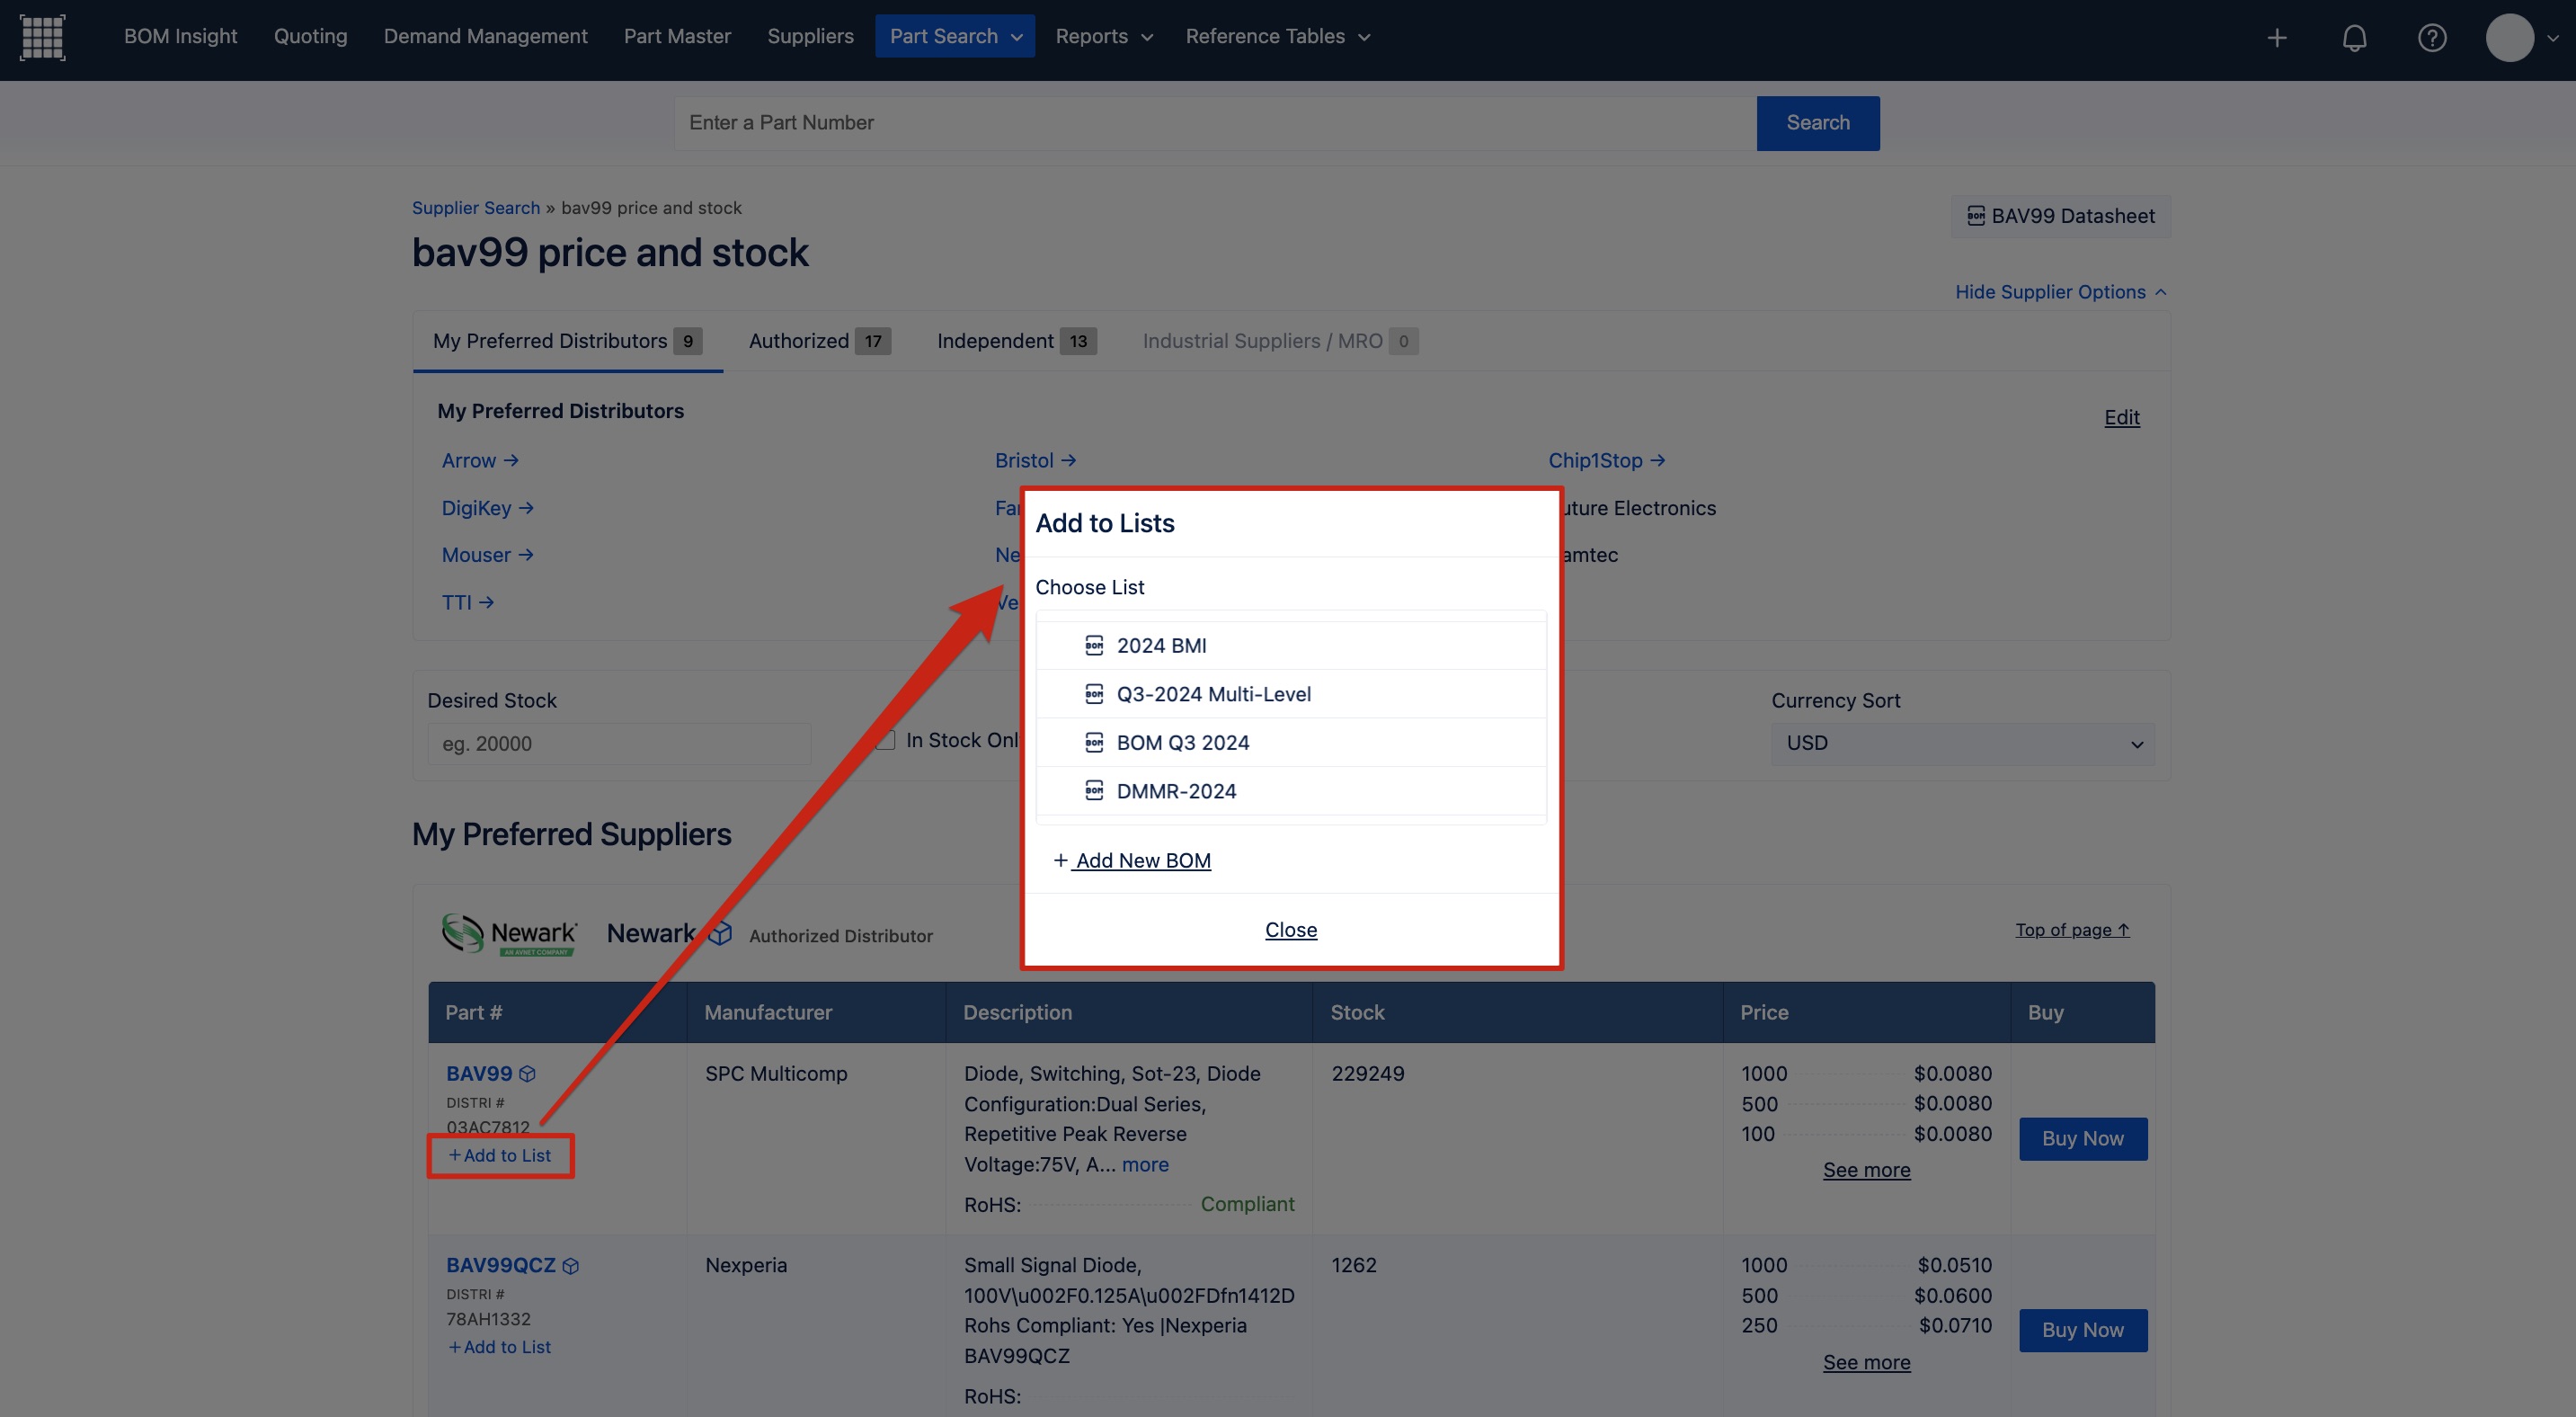This screenshot has width=2576, height=1417.
Task: Open the BAV99 Datasheet button
Action: pos(2060,216)
